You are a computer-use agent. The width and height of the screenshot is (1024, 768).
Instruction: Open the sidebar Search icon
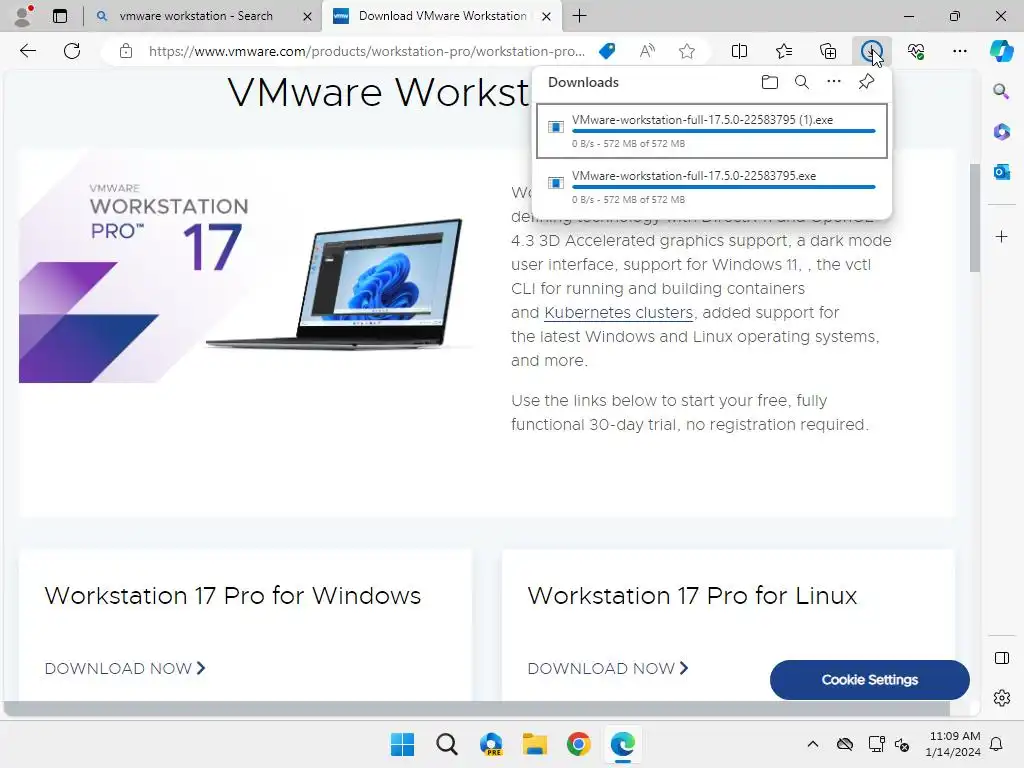point(1001,91)
